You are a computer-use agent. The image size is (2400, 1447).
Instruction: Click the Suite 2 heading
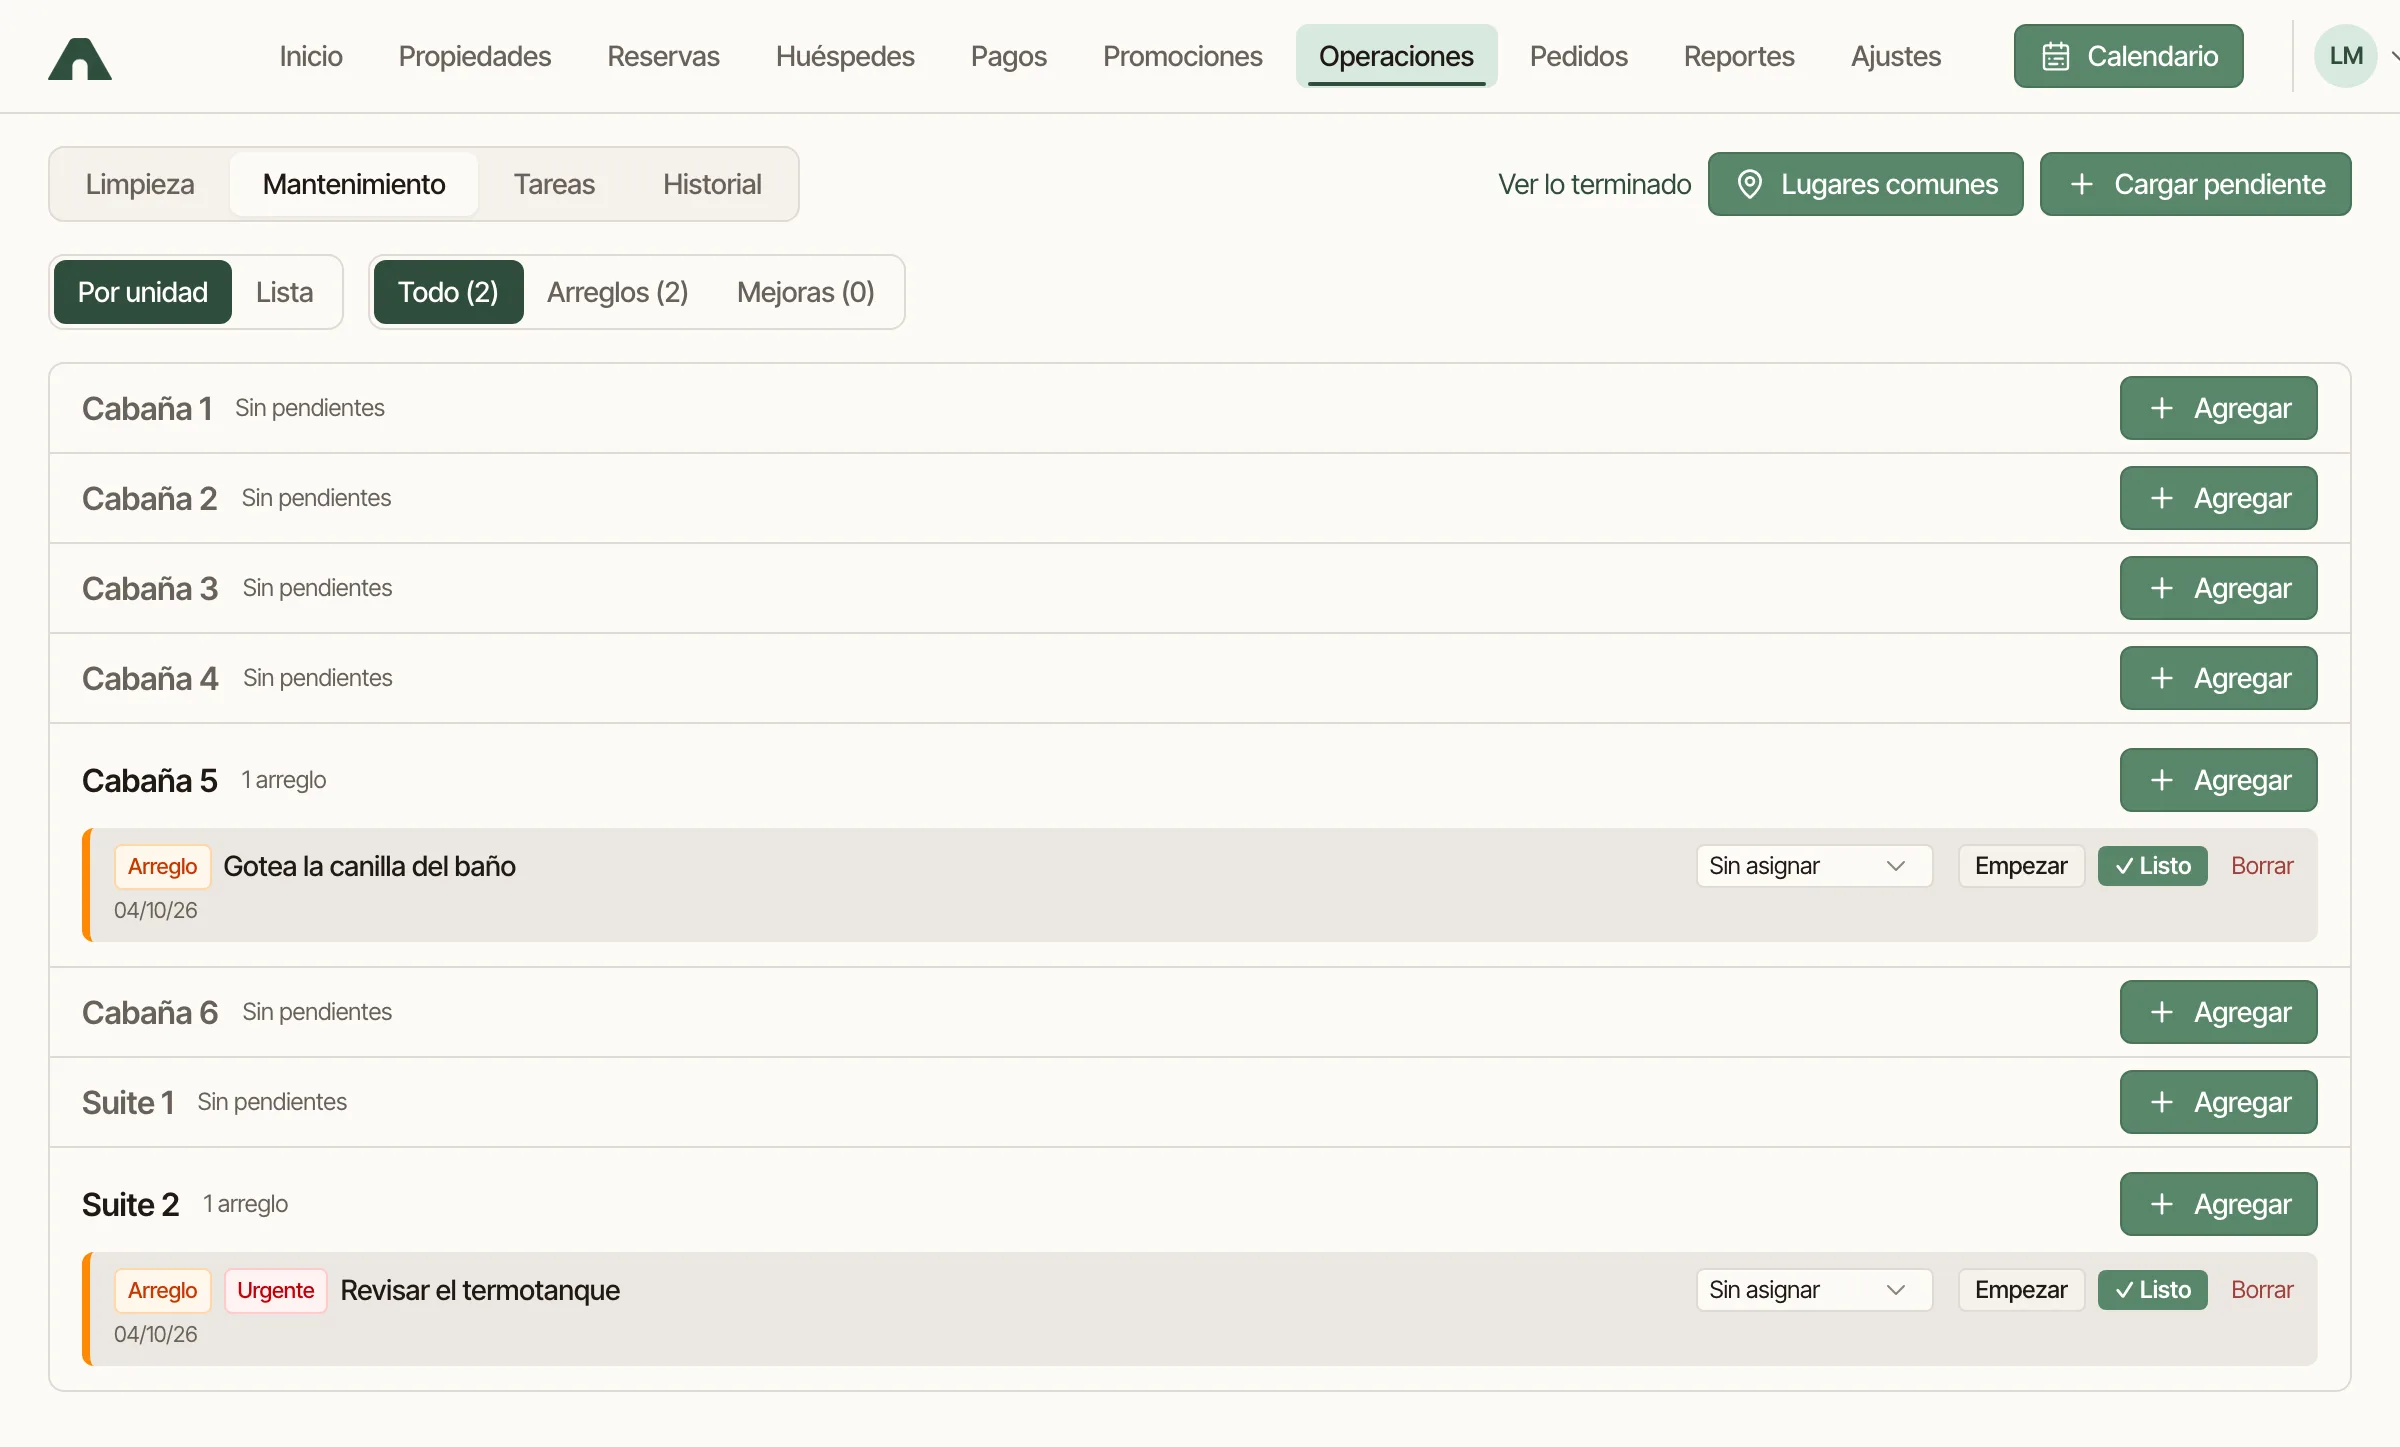(x=130, y=1204)
